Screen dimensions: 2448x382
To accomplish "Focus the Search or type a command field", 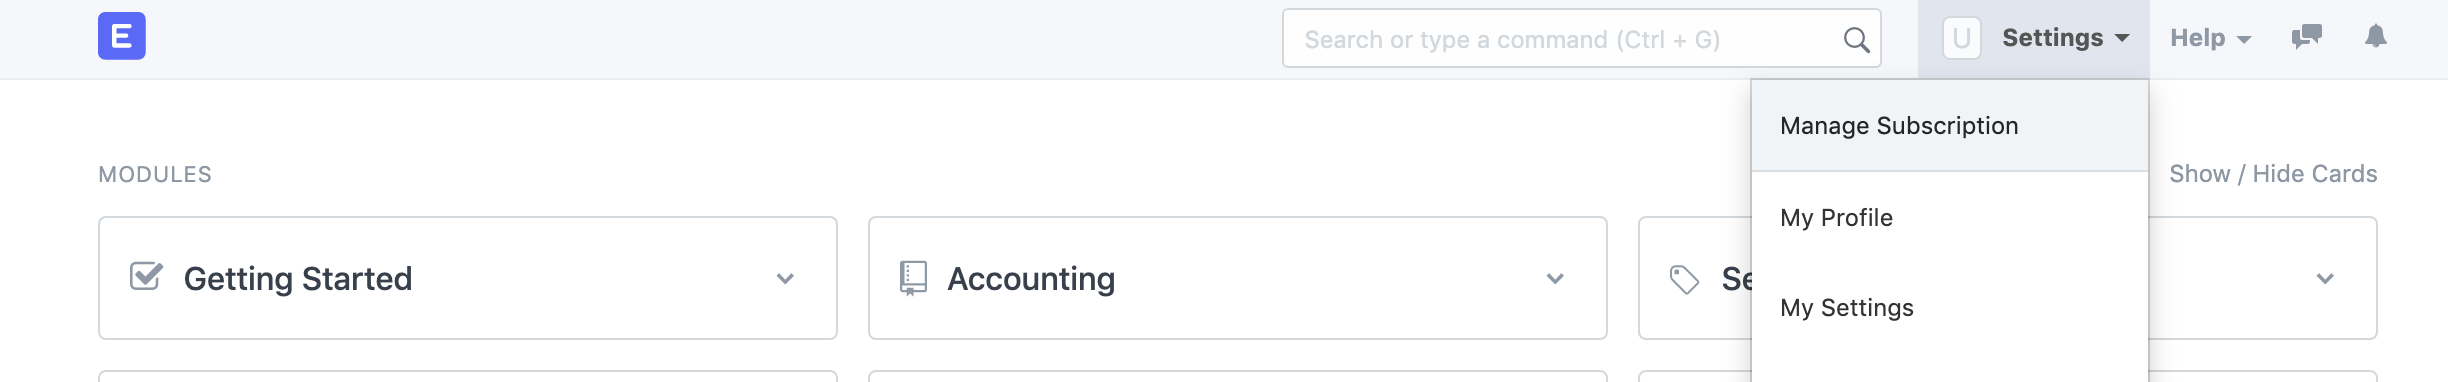I will pos(1582,39).
